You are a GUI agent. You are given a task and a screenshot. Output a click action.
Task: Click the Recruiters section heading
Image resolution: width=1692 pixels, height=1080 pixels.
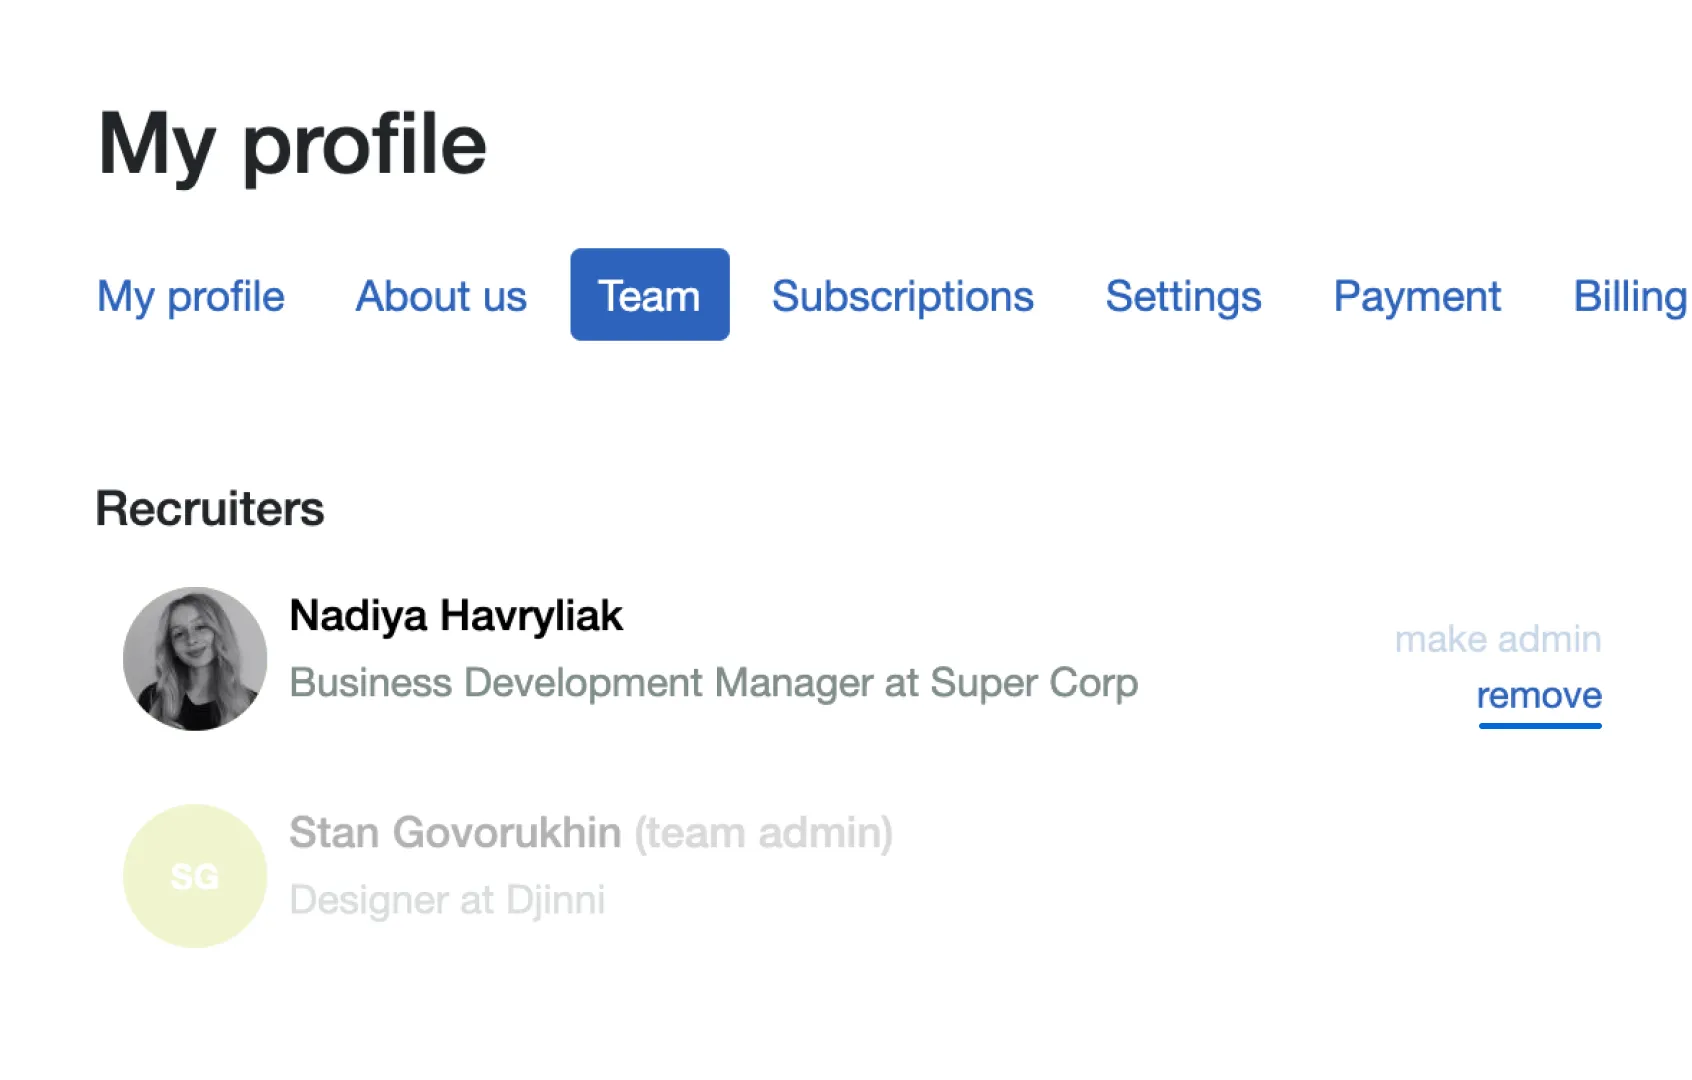(210, 508)
